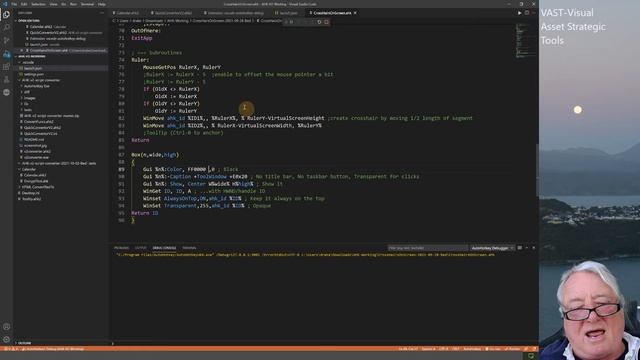Viewport: 640px width, 360px height.
Task: Open the AutoHotkey Debugger dropdown
Action: 492,248
